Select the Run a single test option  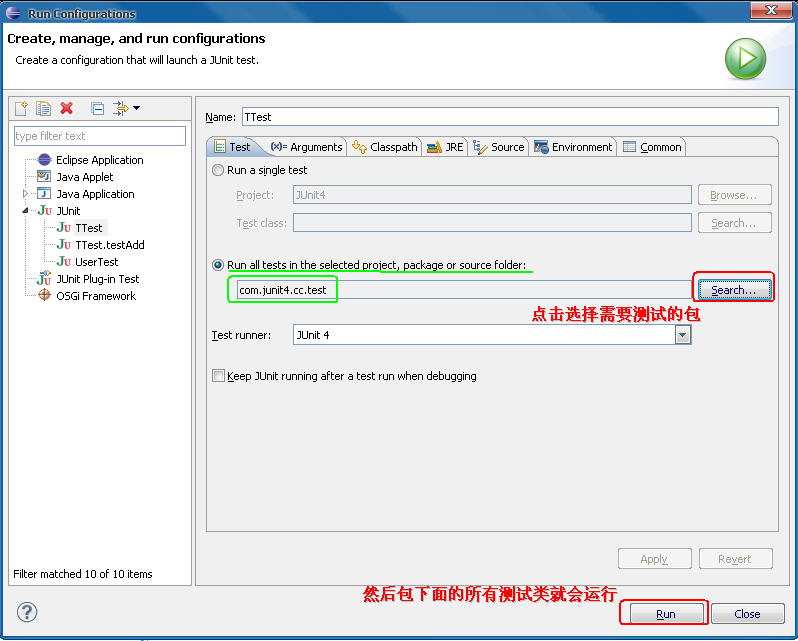point(218,171)
